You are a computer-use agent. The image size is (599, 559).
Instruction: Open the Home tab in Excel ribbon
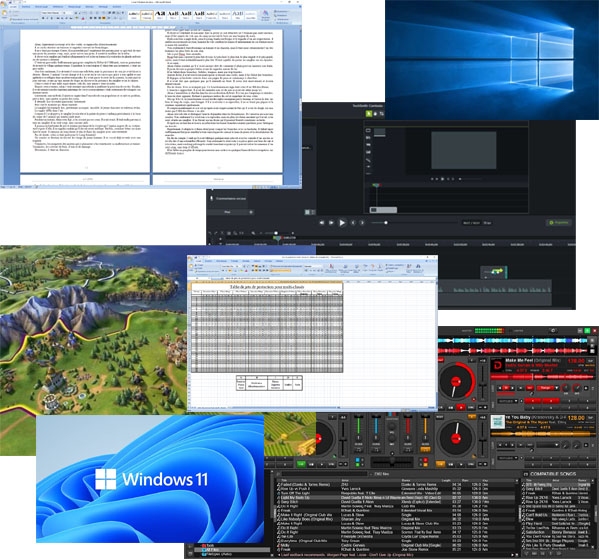coord(199,261)
